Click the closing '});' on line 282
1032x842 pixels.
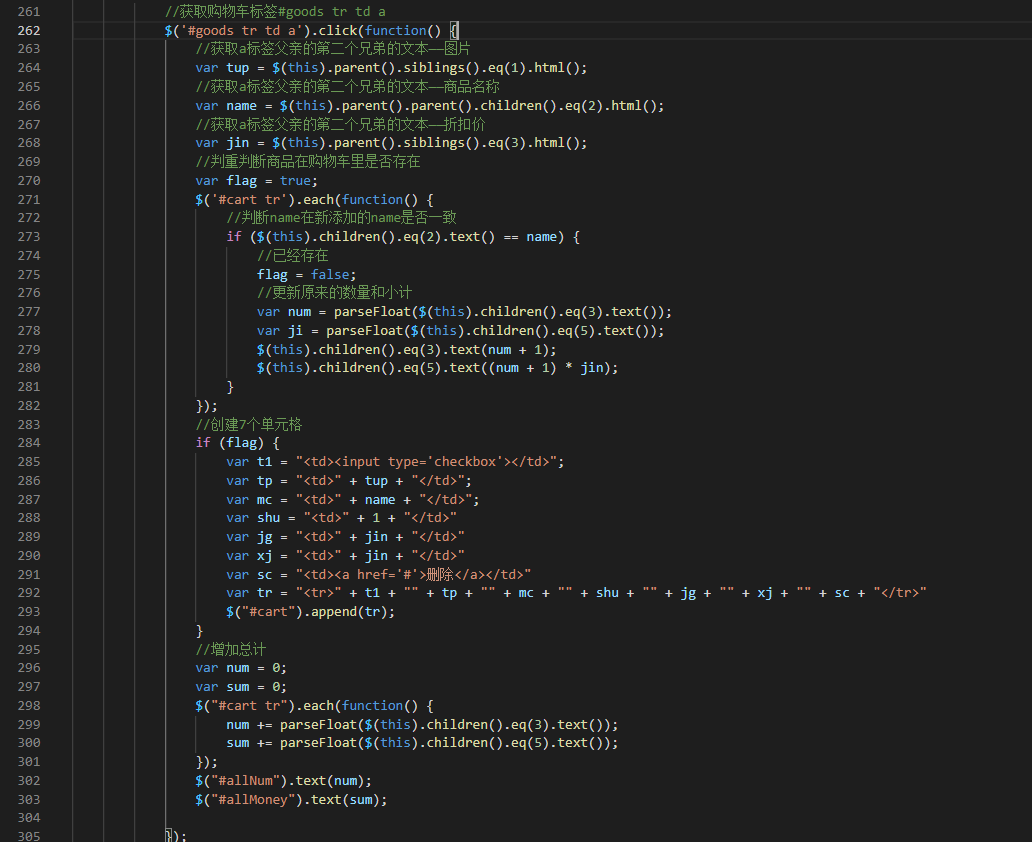coord(207,406)
